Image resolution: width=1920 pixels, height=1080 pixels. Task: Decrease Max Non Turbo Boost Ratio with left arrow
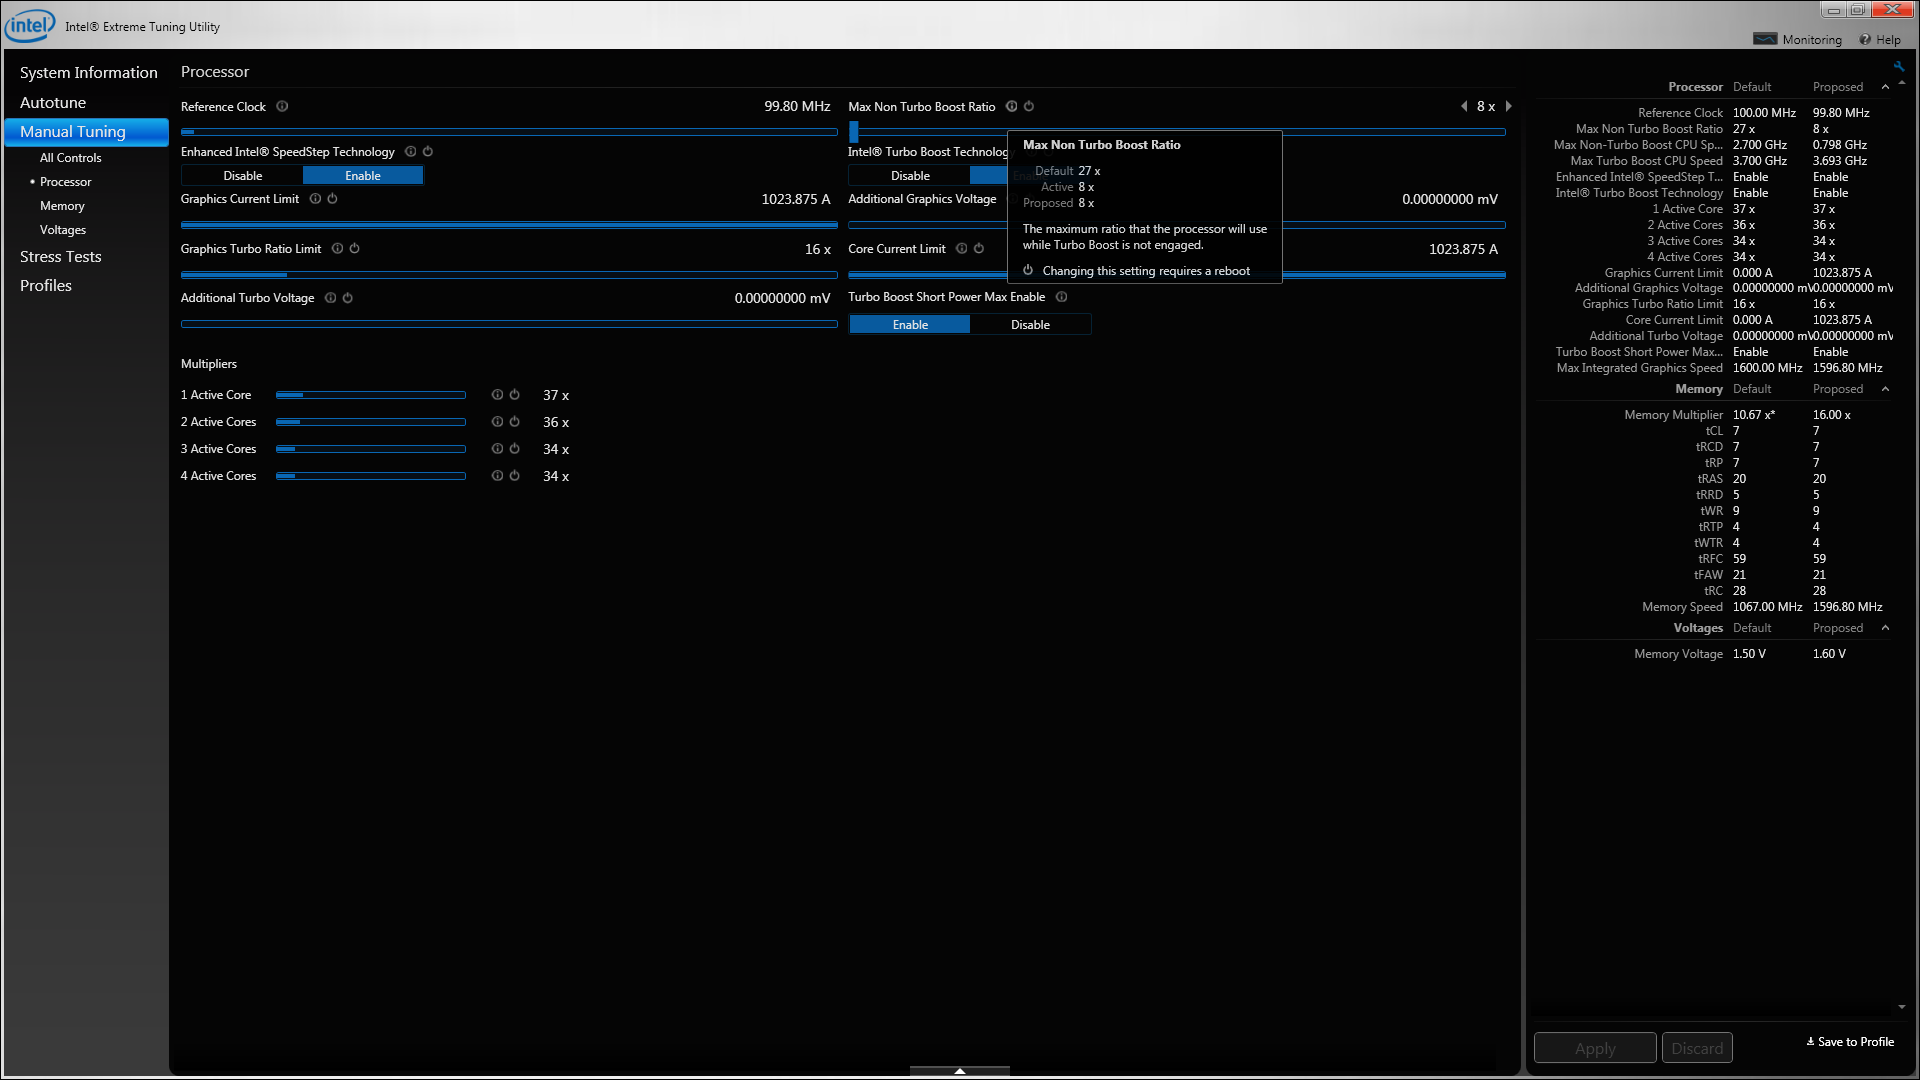tap(1464, 107)
